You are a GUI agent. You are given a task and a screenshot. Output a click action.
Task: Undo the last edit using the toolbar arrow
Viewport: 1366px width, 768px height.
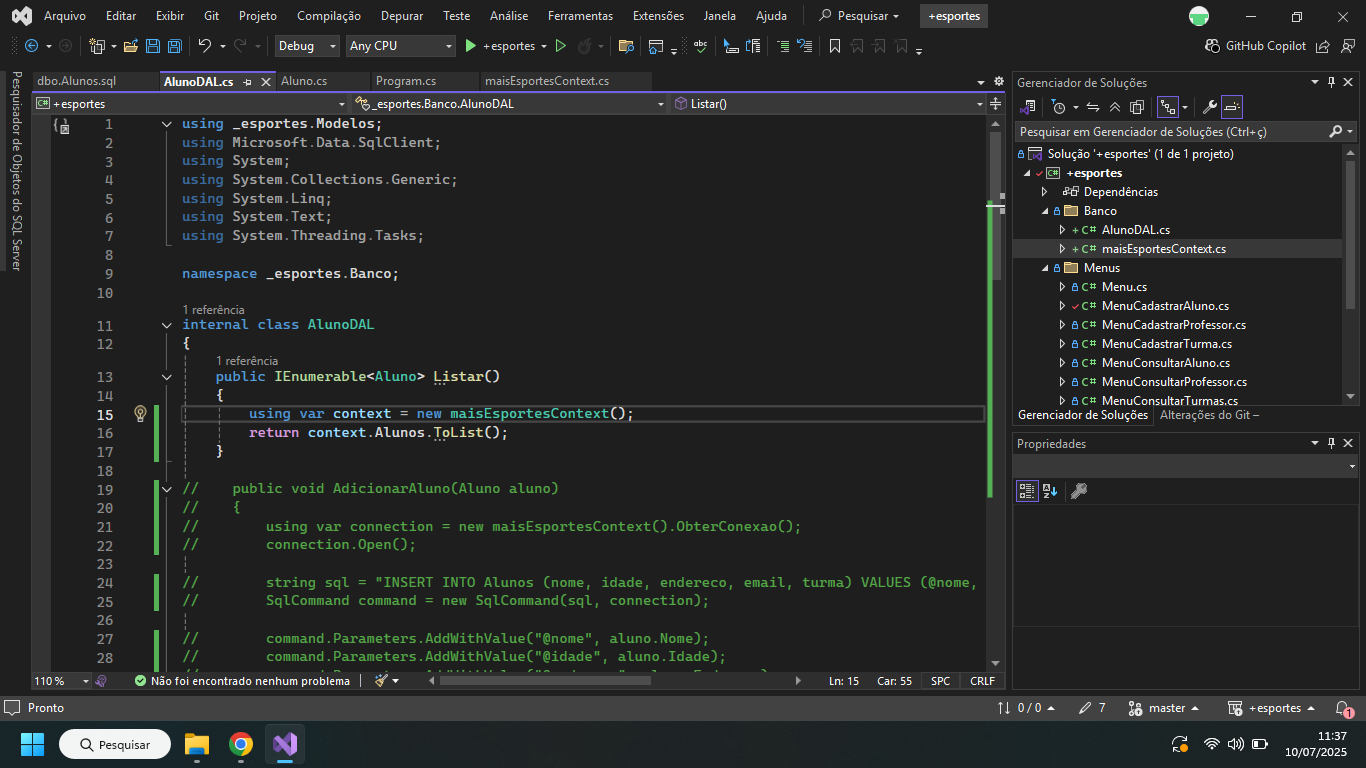click(204, 46)
